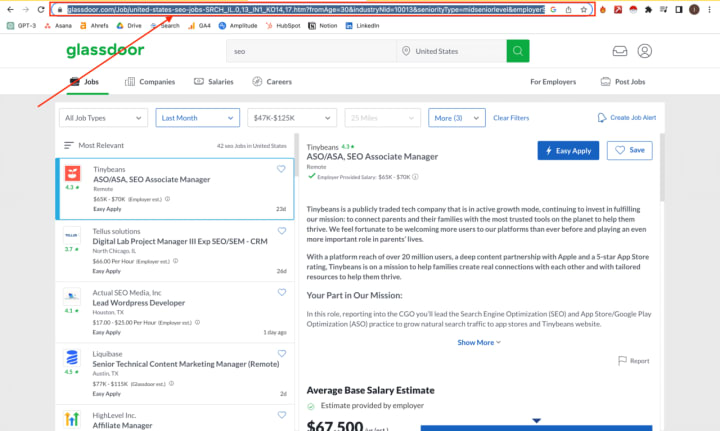This screenshot has width=720, height=431.
Task: Click info icon beside Employer Provided Salary
Action: click(x=415, y=177)
